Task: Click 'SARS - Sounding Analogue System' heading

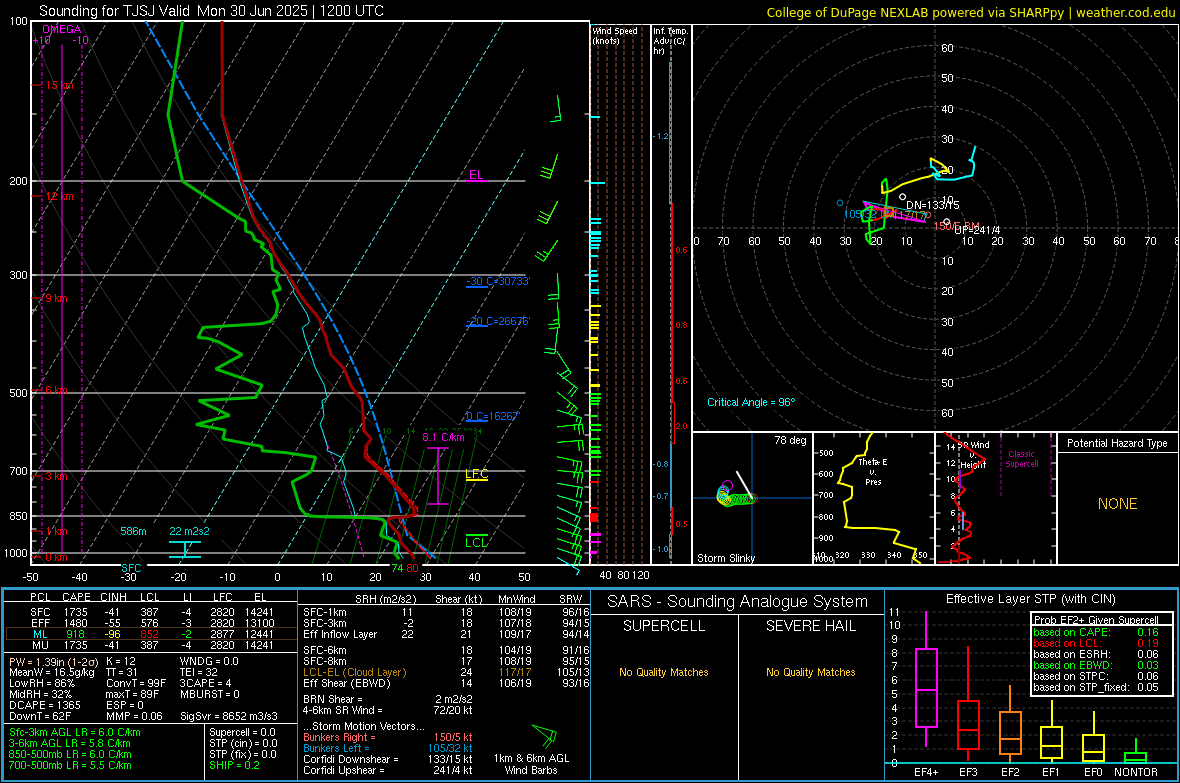Action: click(737, 602)
